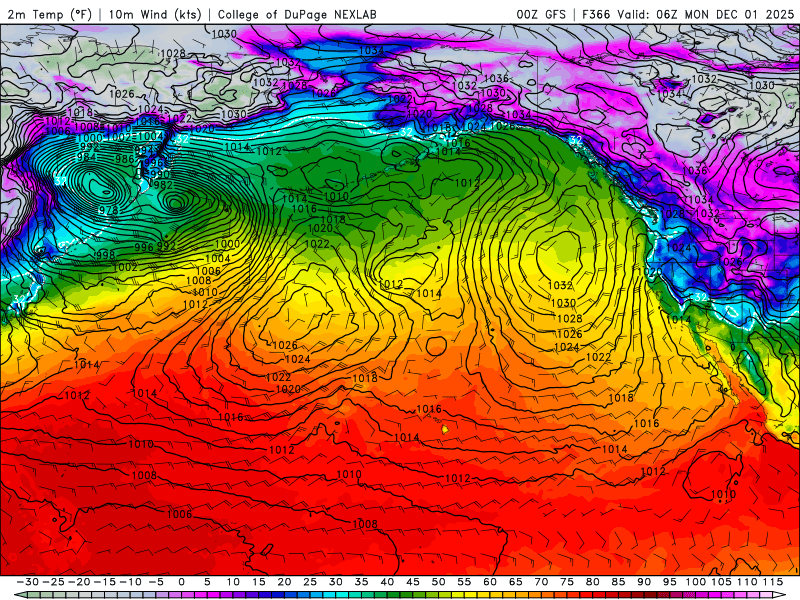Select the 110 colorbar label
This screenshot has width=800, height=600.
[747, 582]
